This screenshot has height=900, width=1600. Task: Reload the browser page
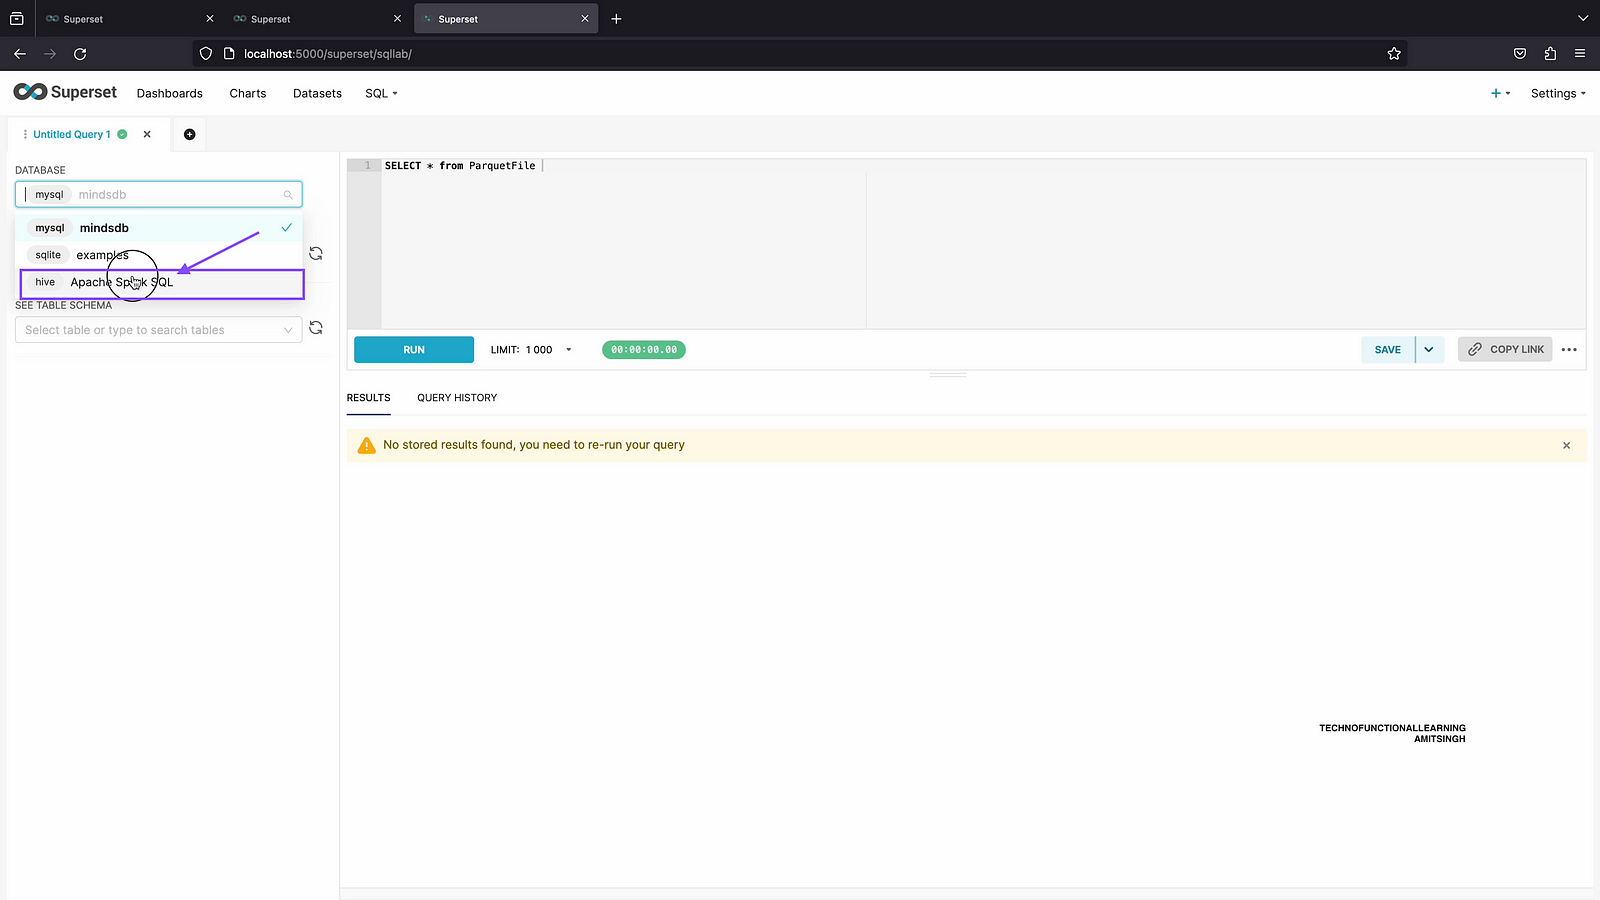80,54
